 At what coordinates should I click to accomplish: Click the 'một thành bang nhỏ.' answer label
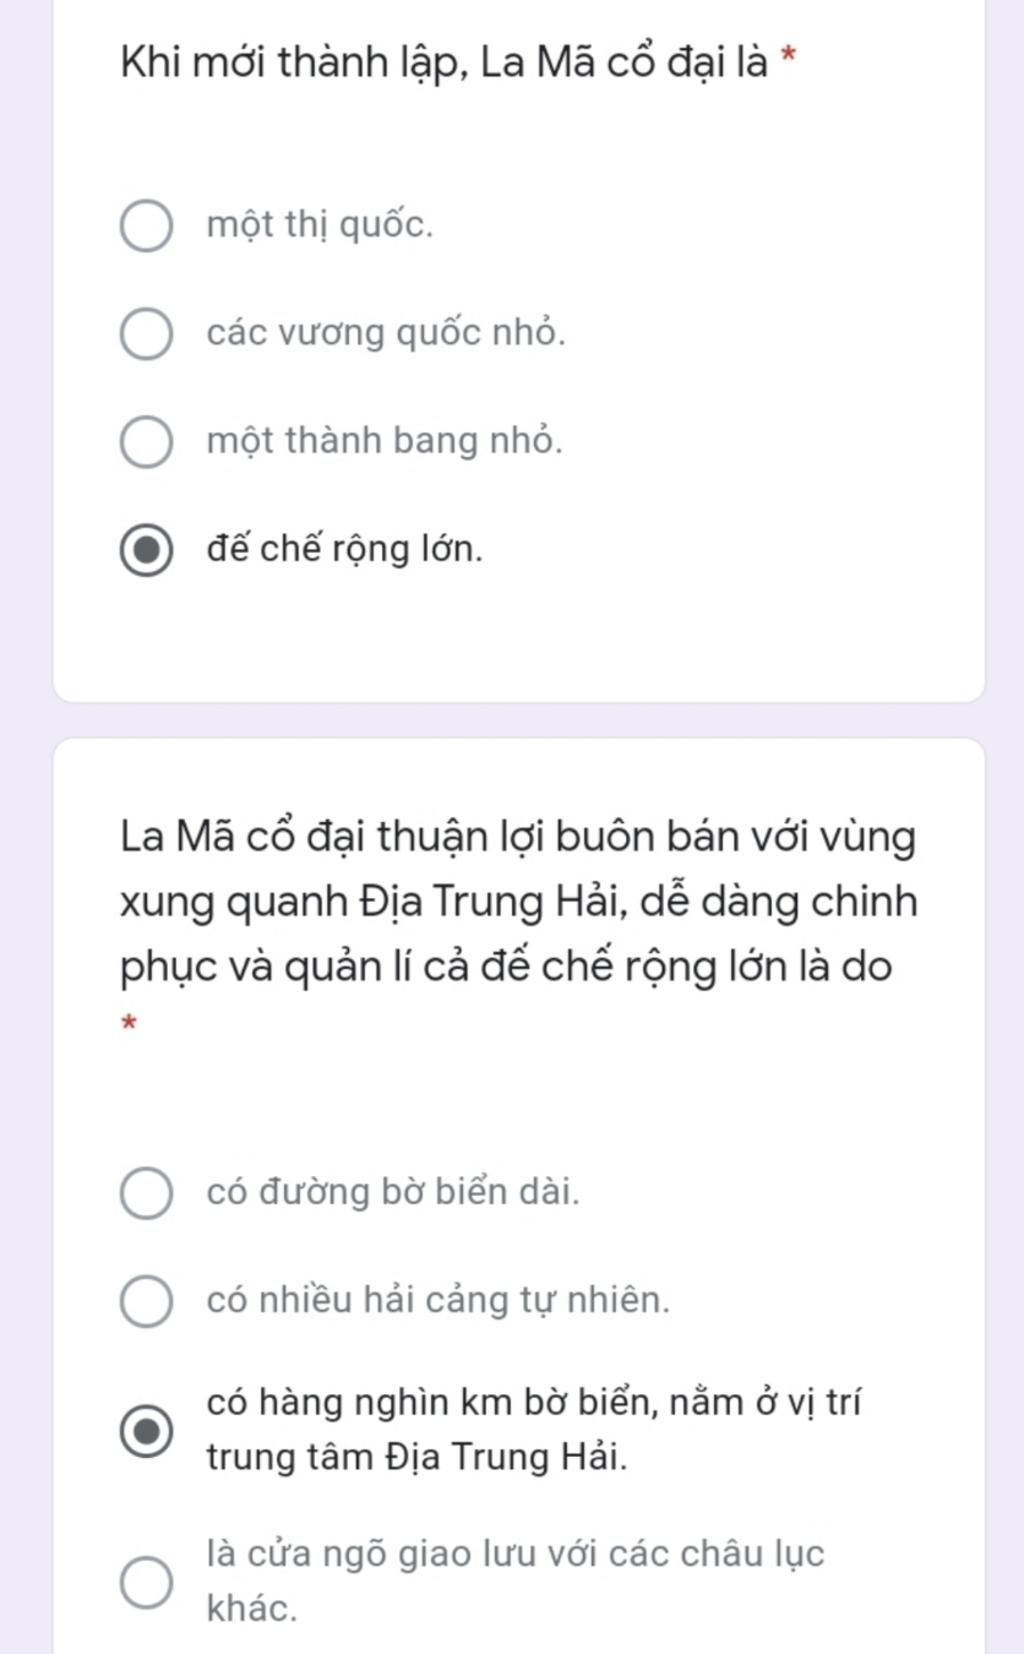385,441
